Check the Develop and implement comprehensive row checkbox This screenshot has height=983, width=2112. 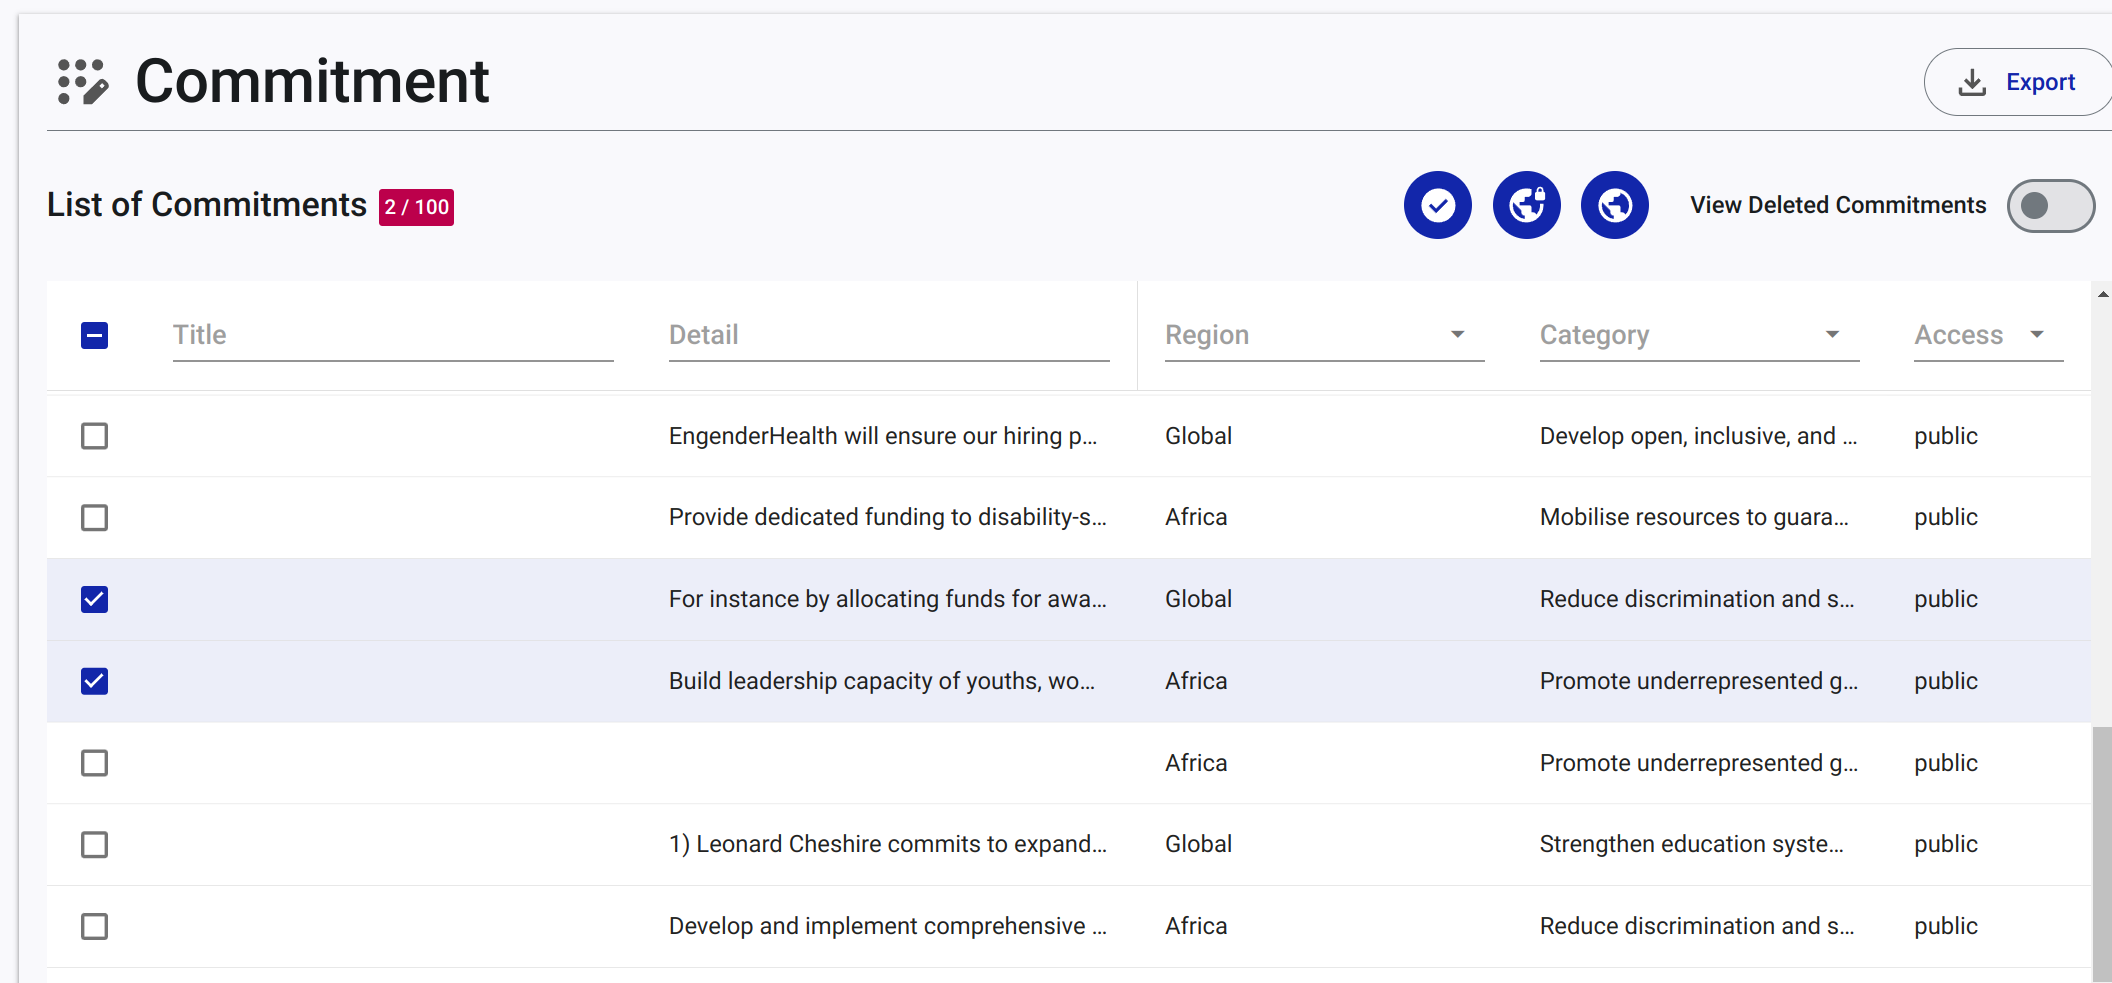(x=95, y=926)
